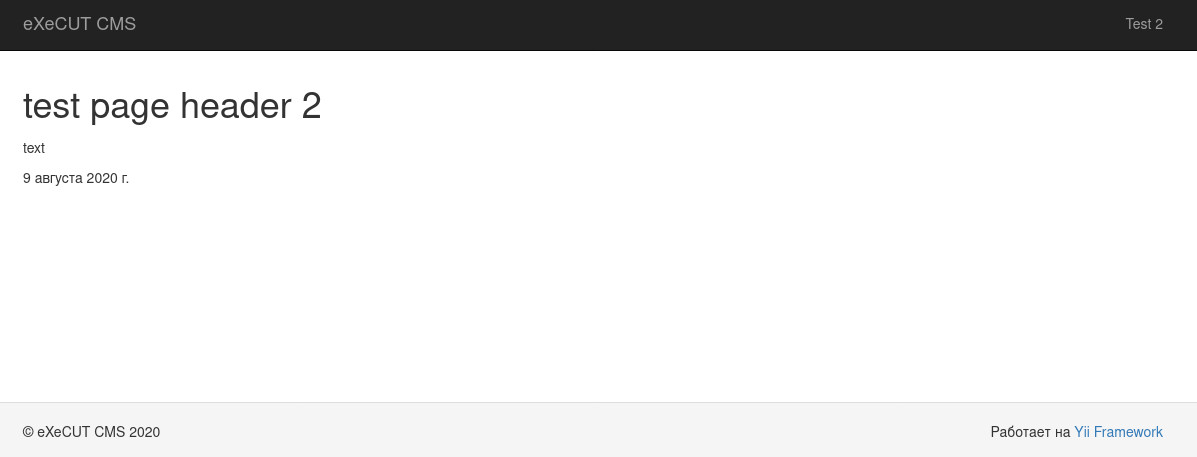Click the word 'Framework' in footer link
This screenshot has width=1197, height=457.
pos(1128,432)
